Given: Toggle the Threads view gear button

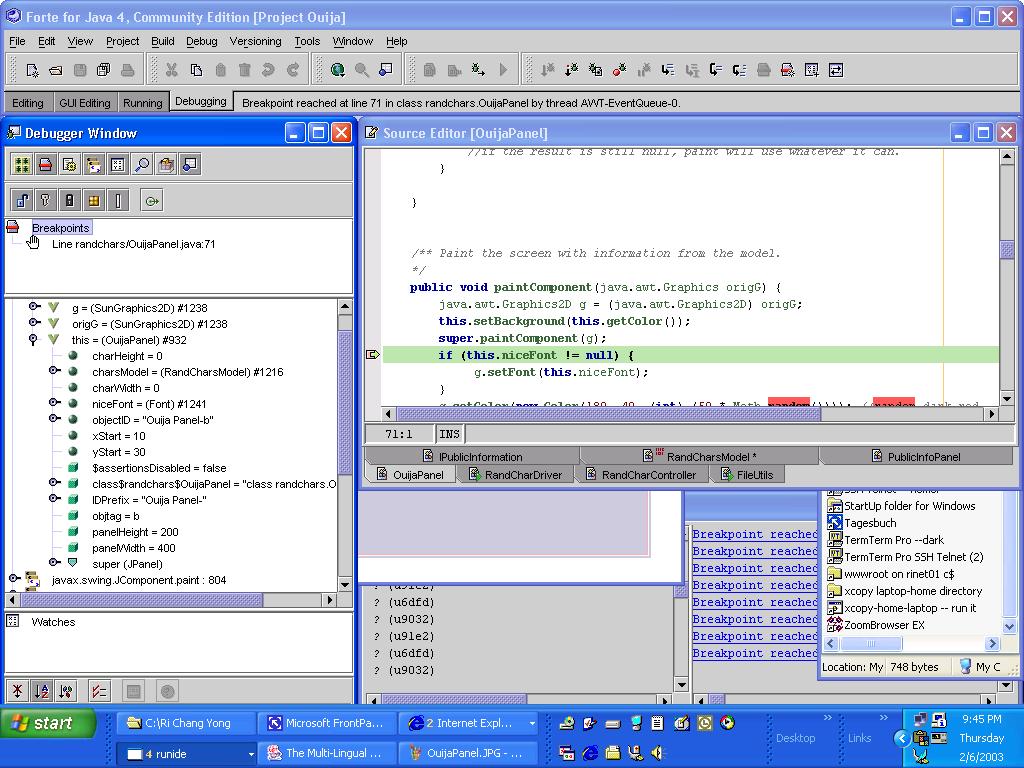Looking at the screenshot, I should click(70, 165).
